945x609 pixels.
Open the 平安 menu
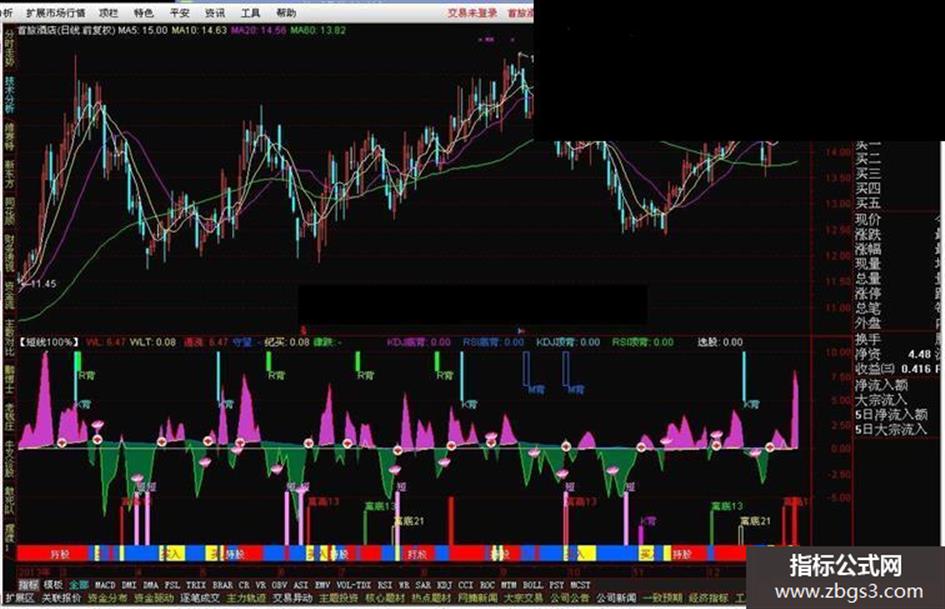tap(179, 13)
